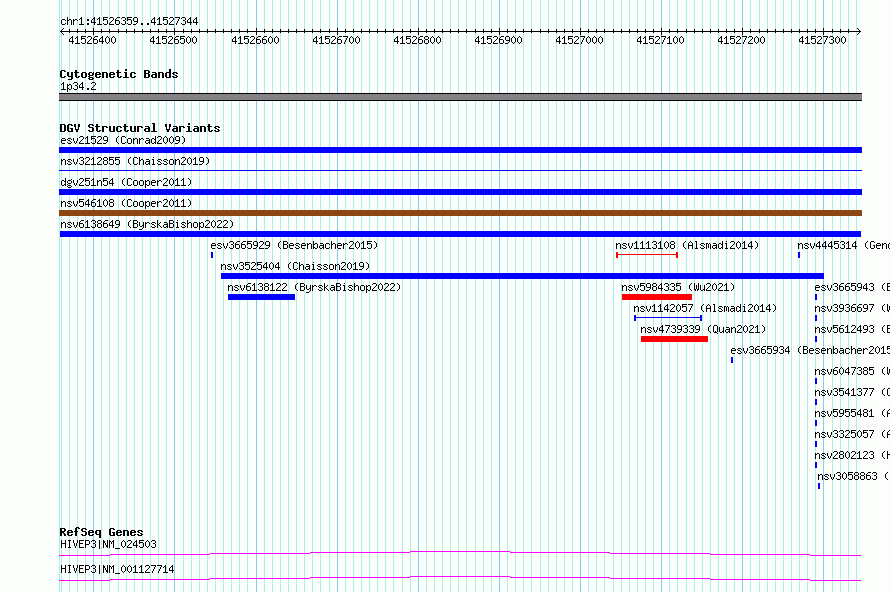
Task: Click the chr1:41526359..41527344 coordinate label
Action: tap(129, 22)
